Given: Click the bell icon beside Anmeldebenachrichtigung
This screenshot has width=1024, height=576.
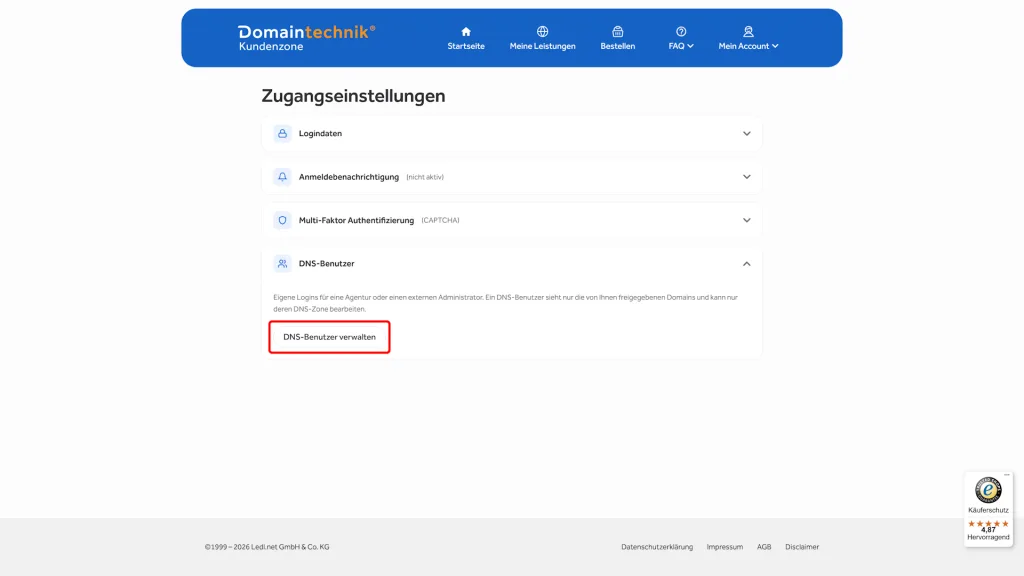Looking at the screenshot, I should [x=282, y=177].
